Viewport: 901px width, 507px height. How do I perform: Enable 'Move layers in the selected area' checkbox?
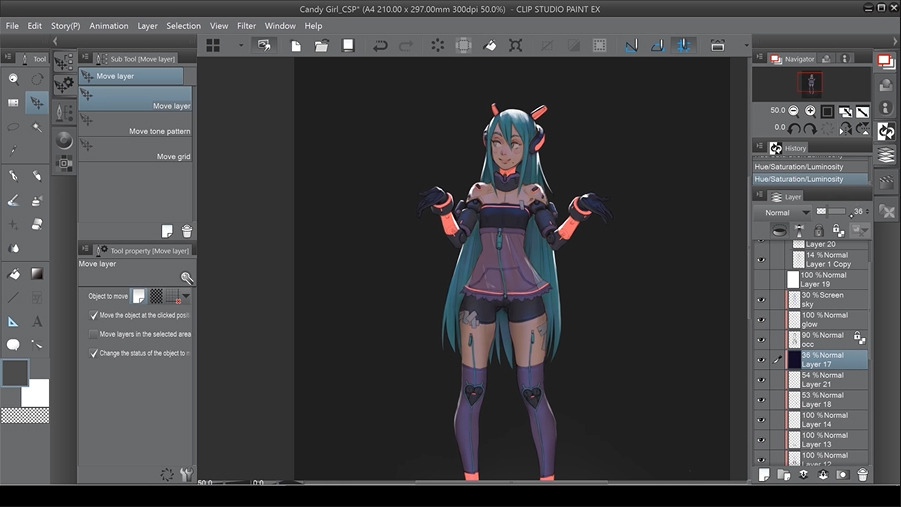pyautogui.click(x=94, y=334)
